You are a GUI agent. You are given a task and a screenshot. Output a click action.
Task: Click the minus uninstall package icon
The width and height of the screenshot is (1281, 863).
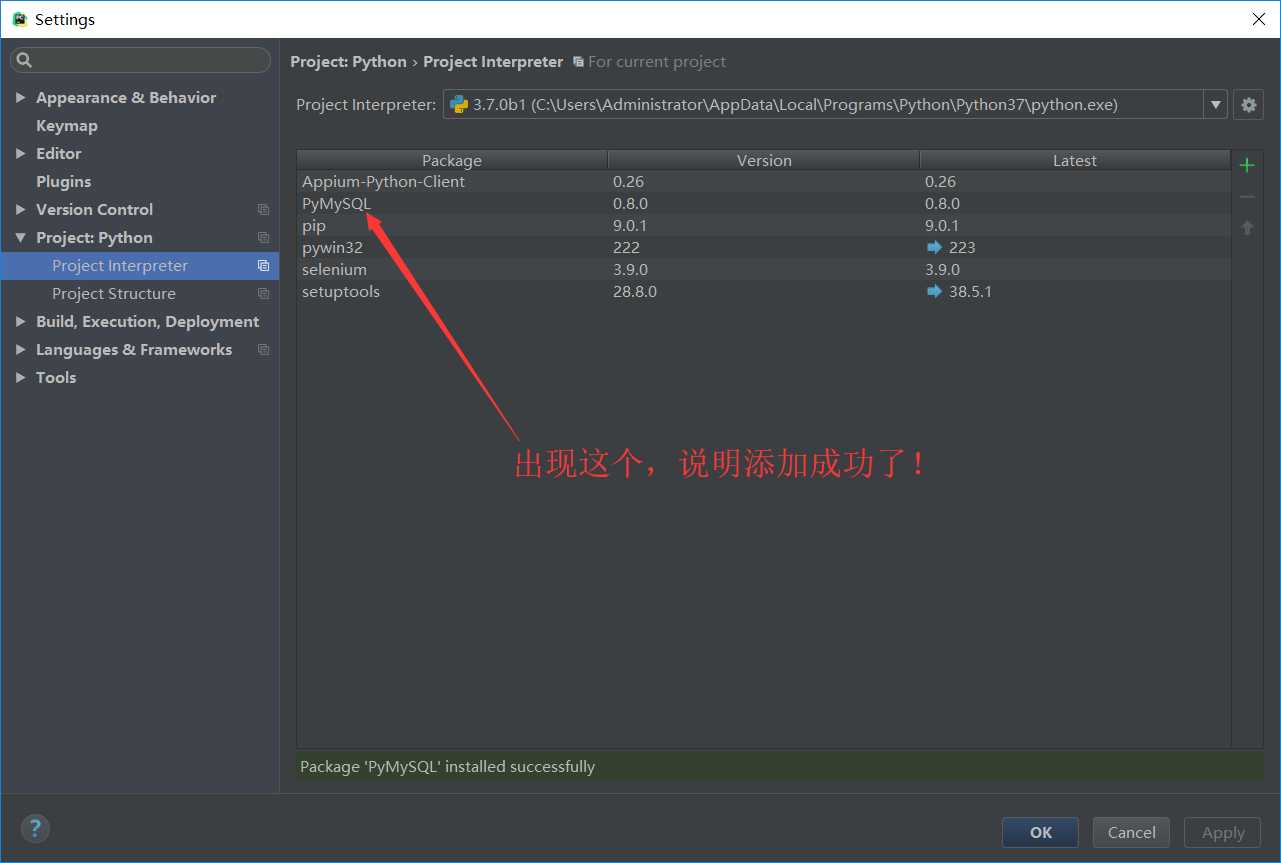click(x=1247, y=197)
